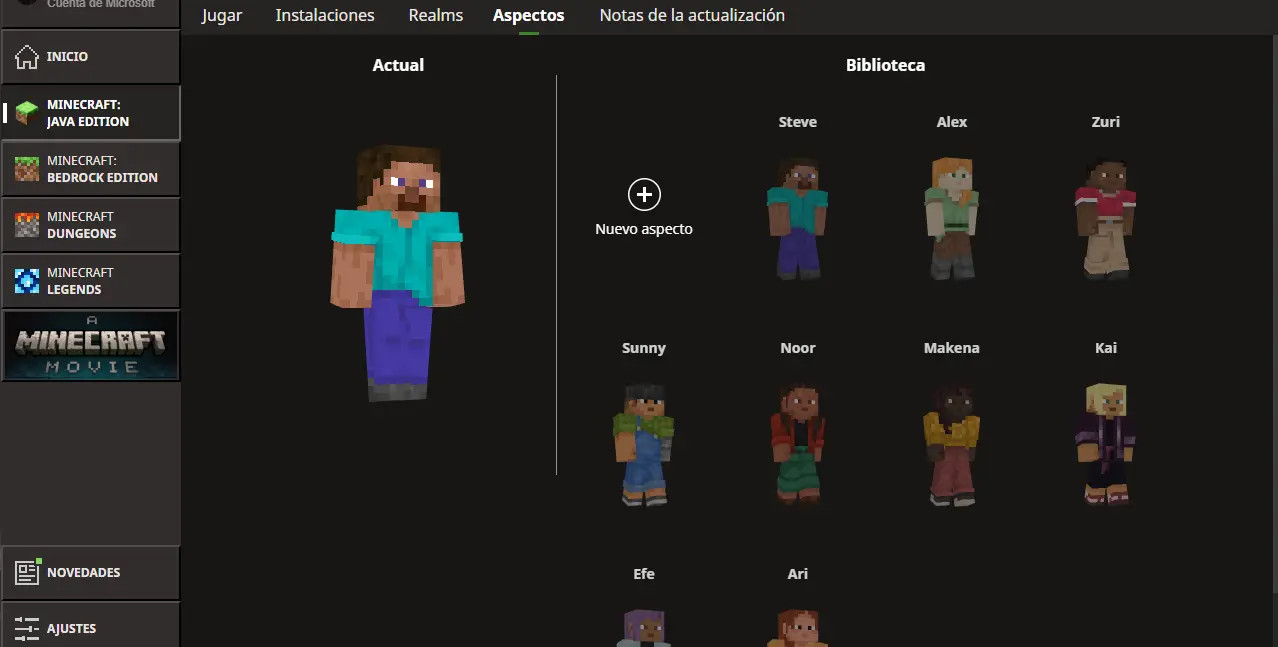The width and height of the screenshot is (1278, 647).
Task: Select the Java Edition grass block icon
Action: (x=27, y=113)
